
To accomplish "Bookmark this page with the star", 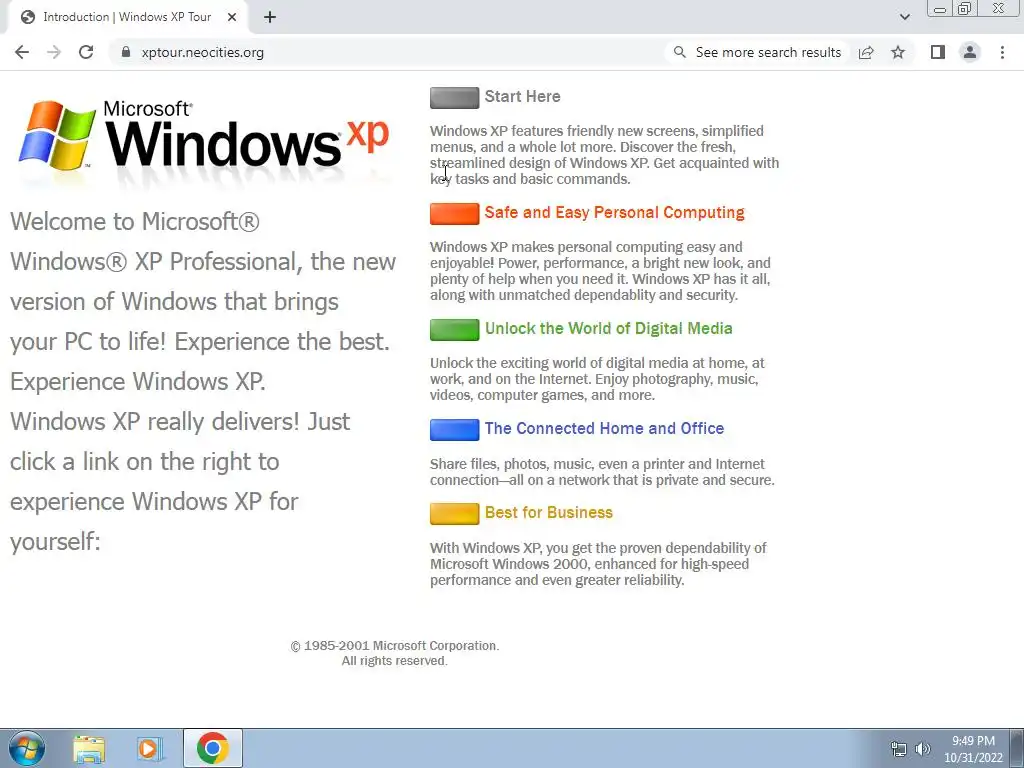I will click(x=898, y=52).
